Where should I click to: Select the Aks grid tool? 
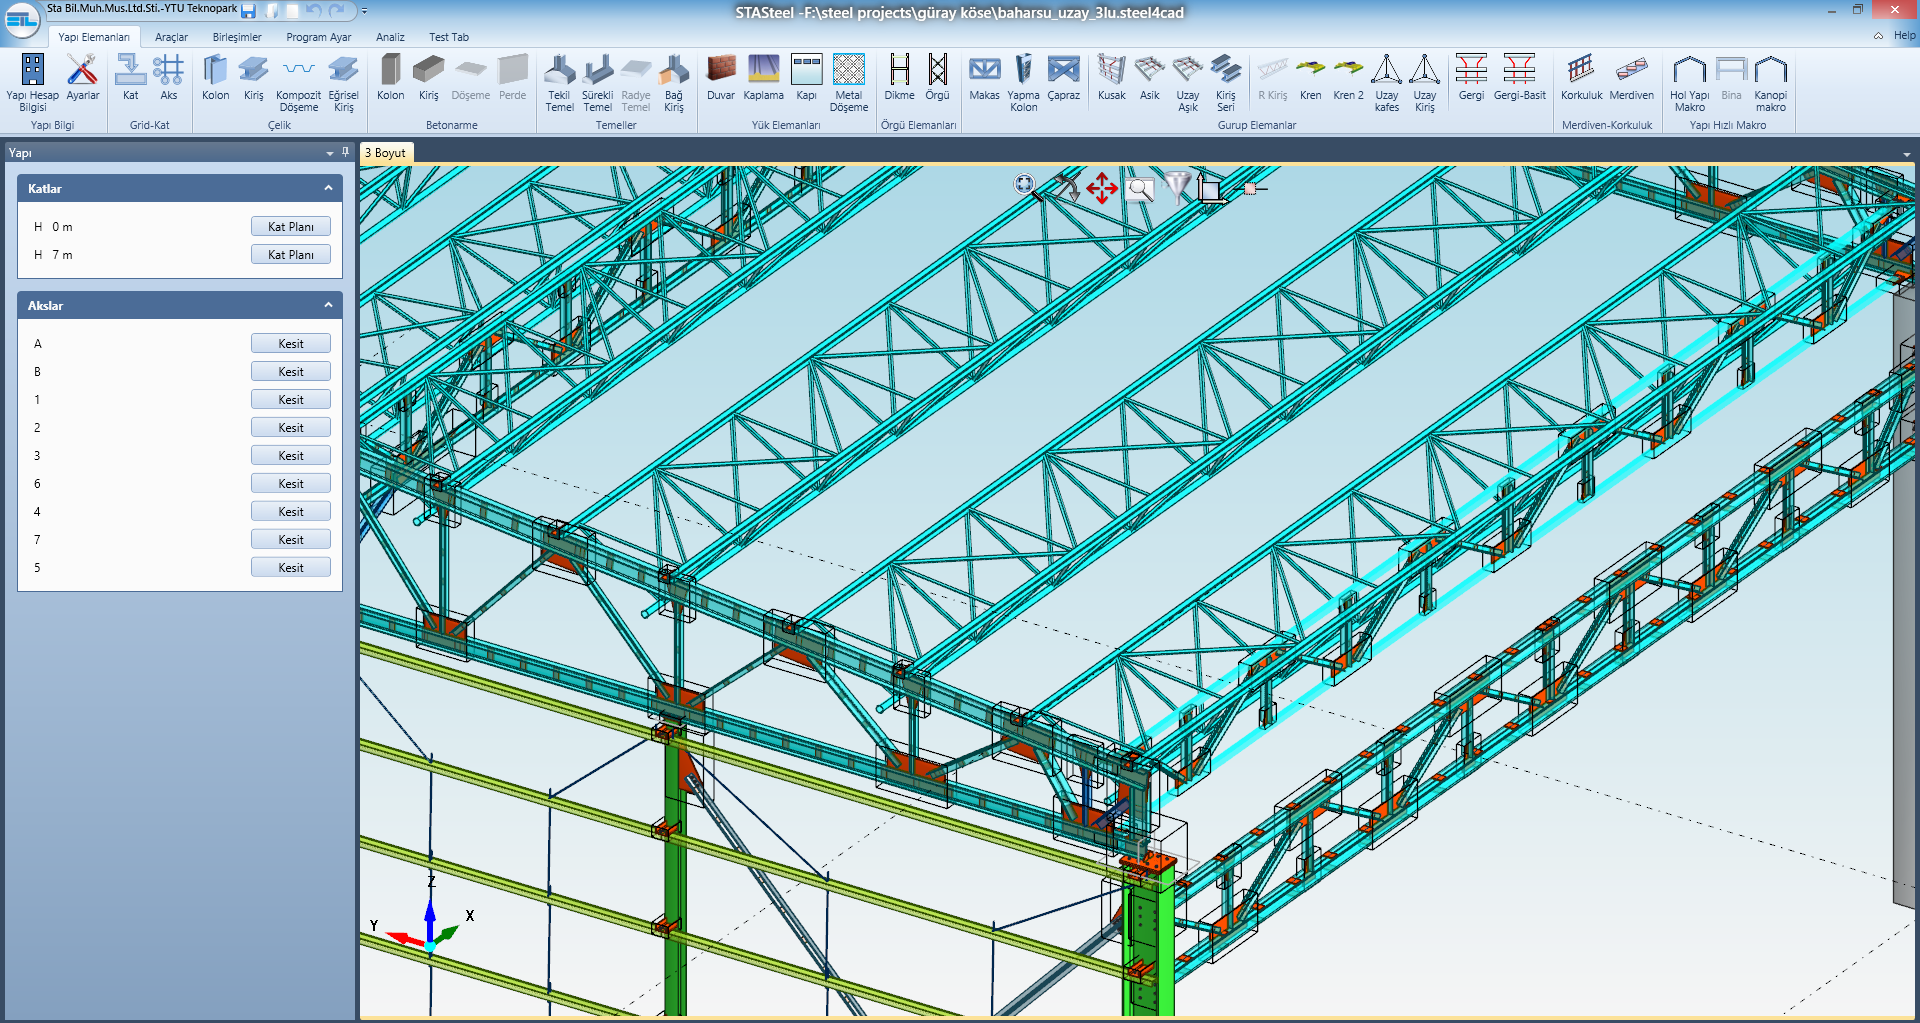tap(168, 78)
